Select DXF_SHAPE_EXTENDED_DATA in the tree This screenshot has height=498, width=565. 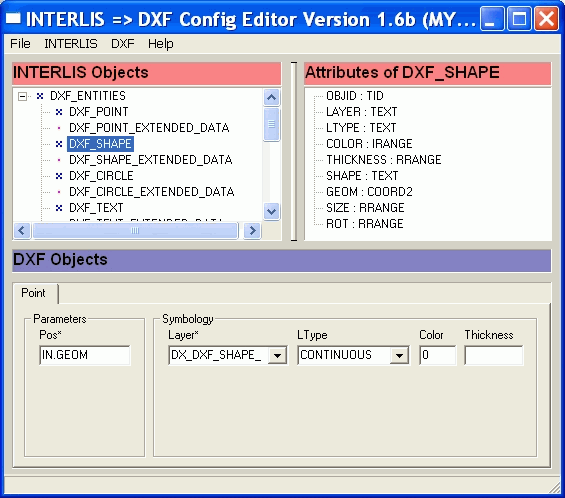point(150,160)
